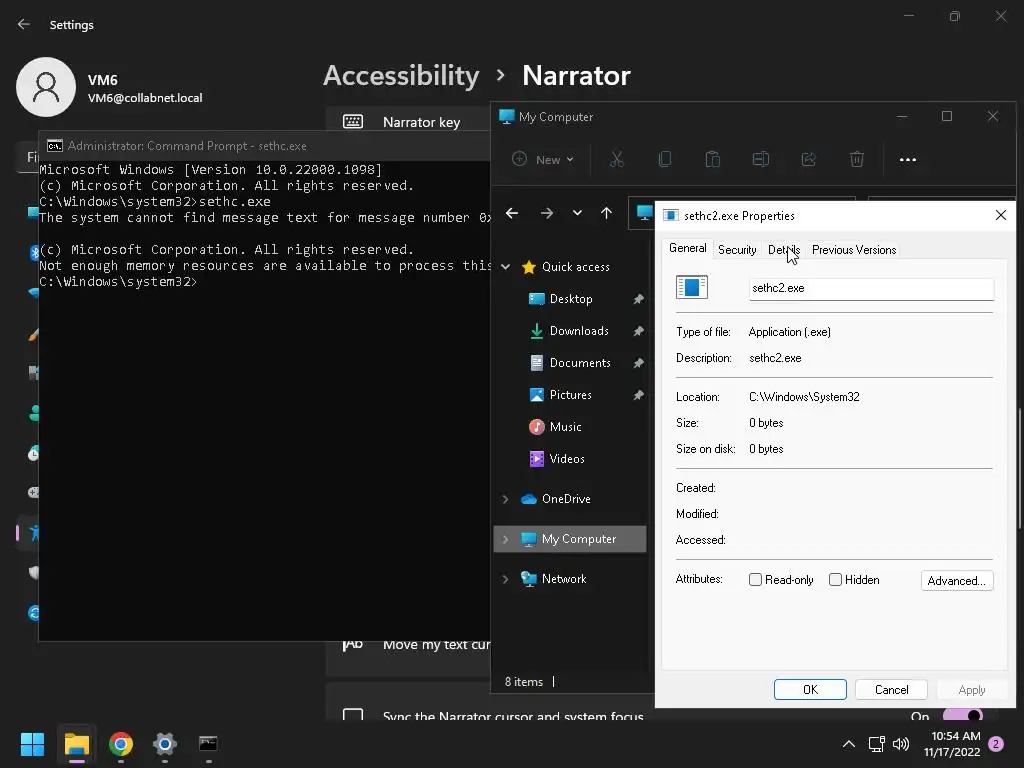Expand the OneDrive tree node
Screen dimensions: 1024x768
[505, 499]
